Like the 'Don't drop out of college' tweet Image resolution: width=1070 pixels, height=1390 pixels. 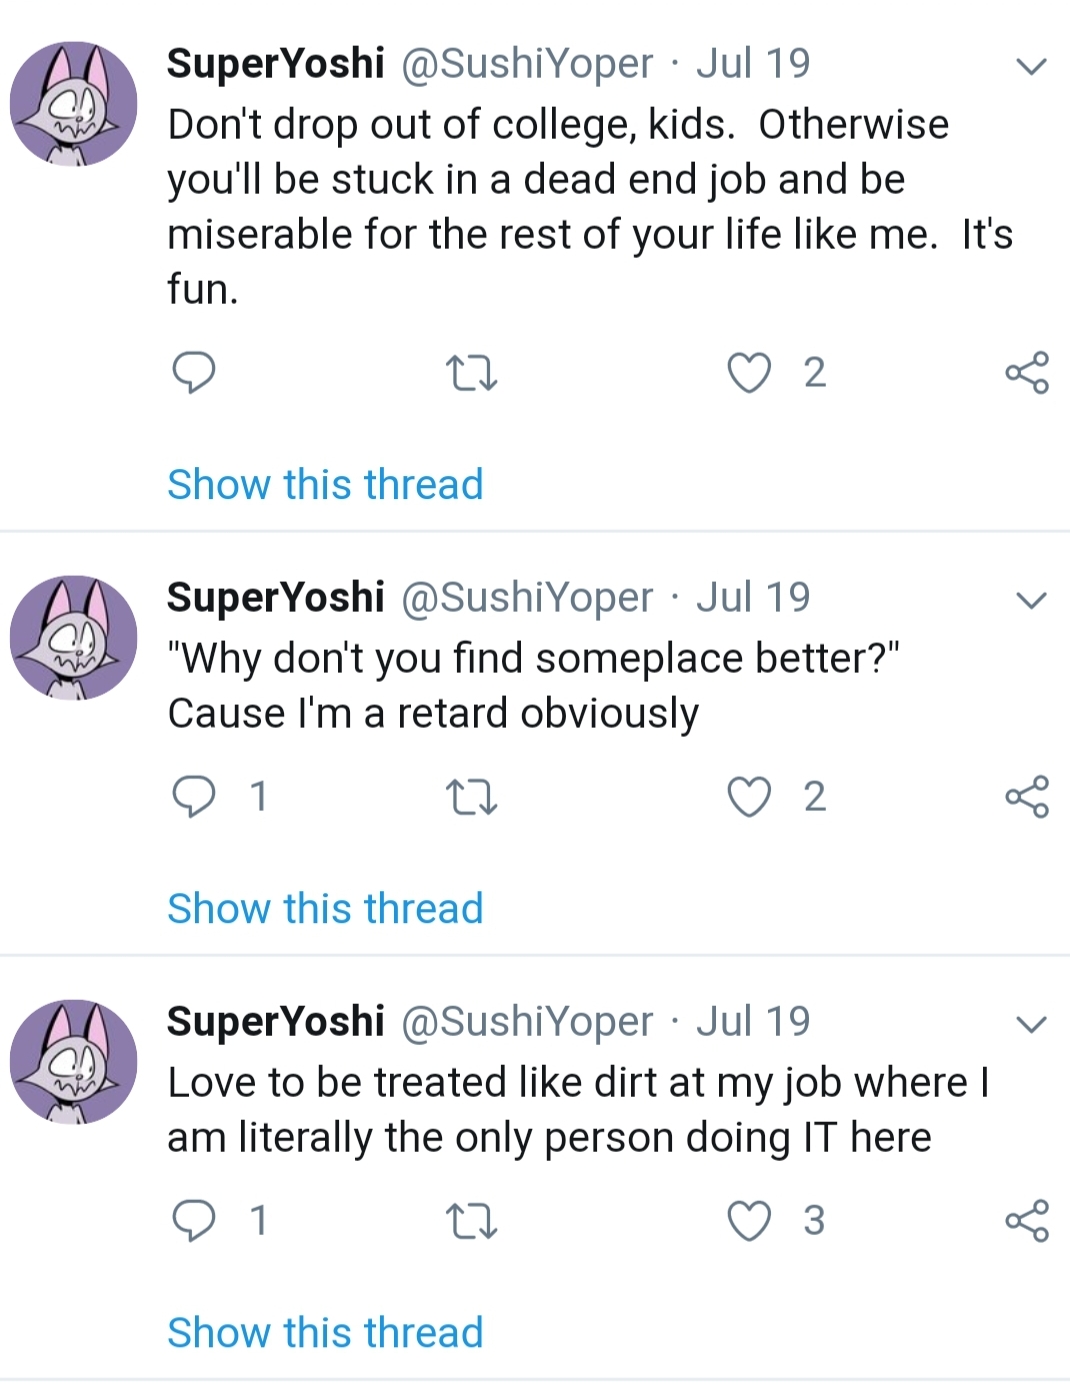749,373
